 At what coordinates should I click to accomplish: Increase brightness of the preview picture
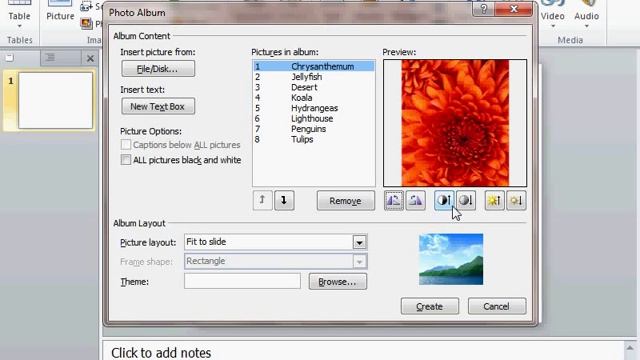click(x=495, y=200)
